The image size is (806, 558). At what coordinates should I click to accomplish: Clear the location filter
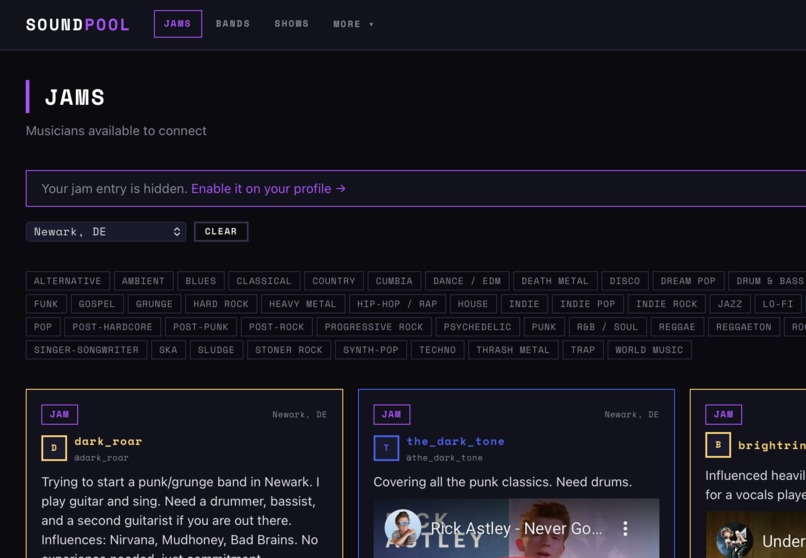click(x=221, y=232)
